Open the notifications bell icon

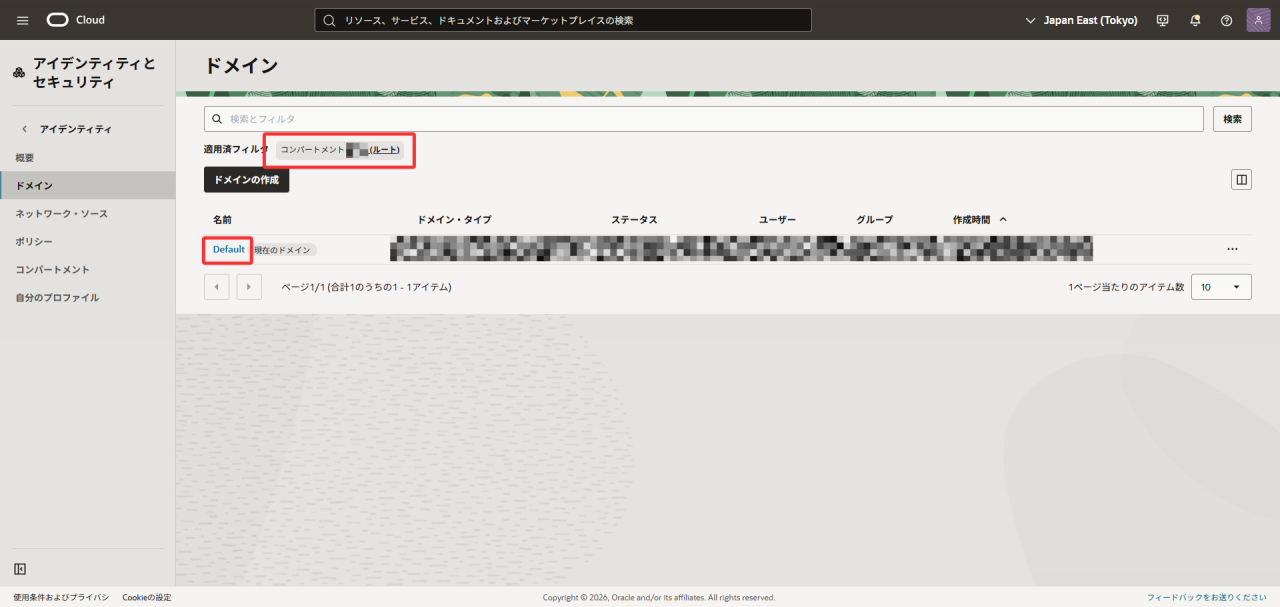click(x=1195, y=20)
